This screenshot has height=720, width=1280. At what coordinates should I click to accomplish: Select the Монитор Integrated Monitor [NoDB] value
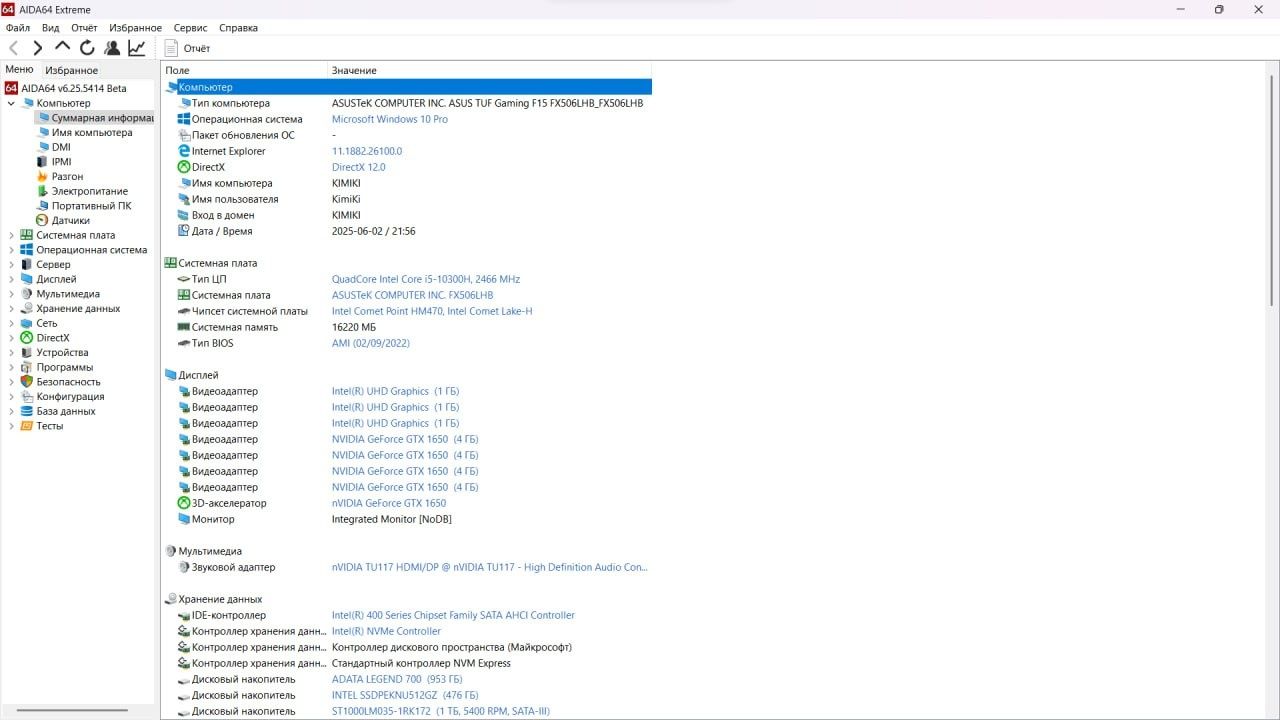tap(392, 519)
